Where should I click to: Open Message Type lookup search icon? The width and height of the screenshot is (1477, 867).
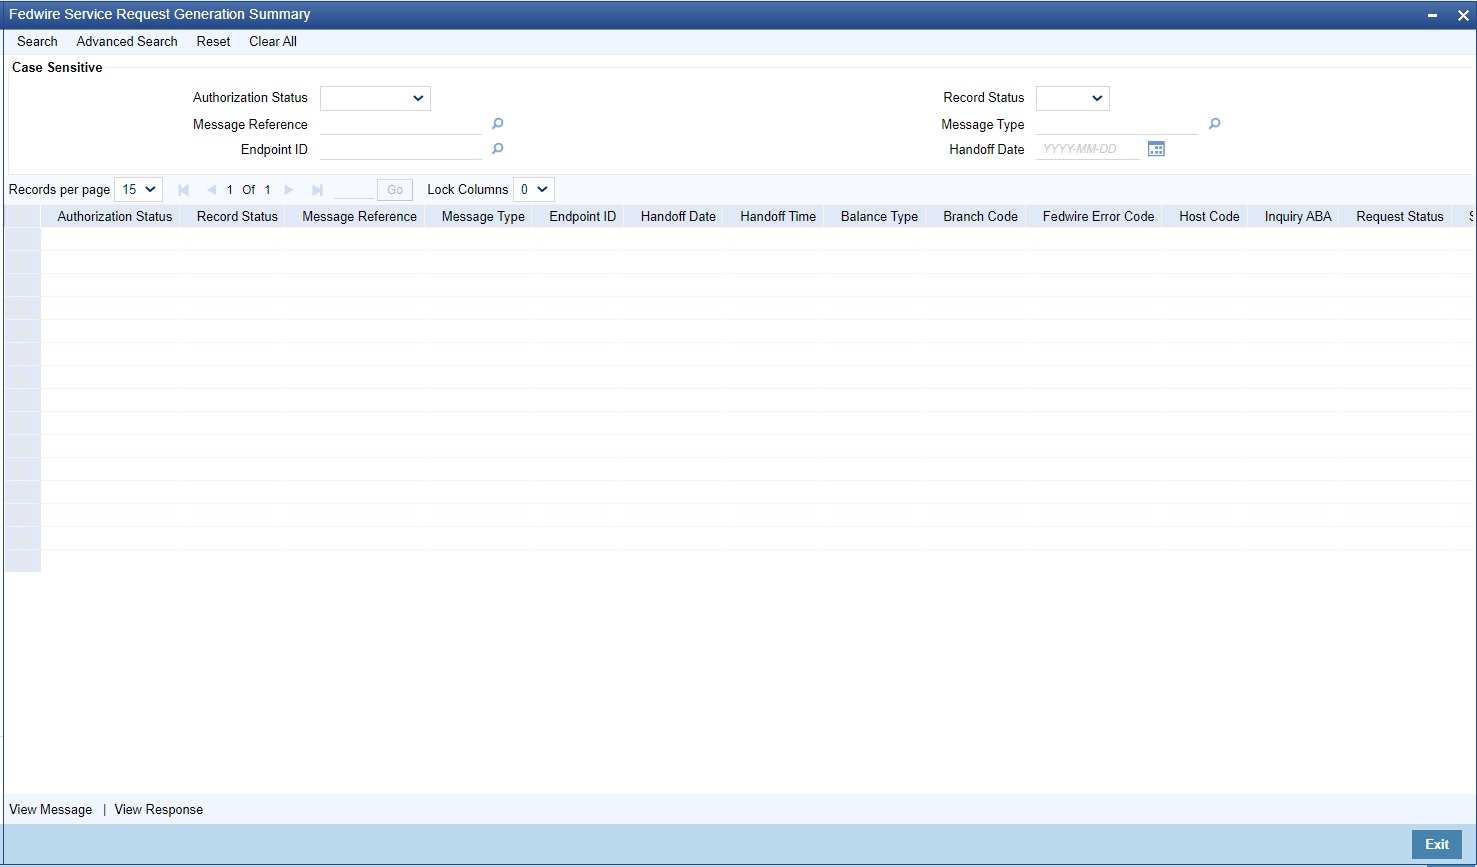(x=1215, y=124)
